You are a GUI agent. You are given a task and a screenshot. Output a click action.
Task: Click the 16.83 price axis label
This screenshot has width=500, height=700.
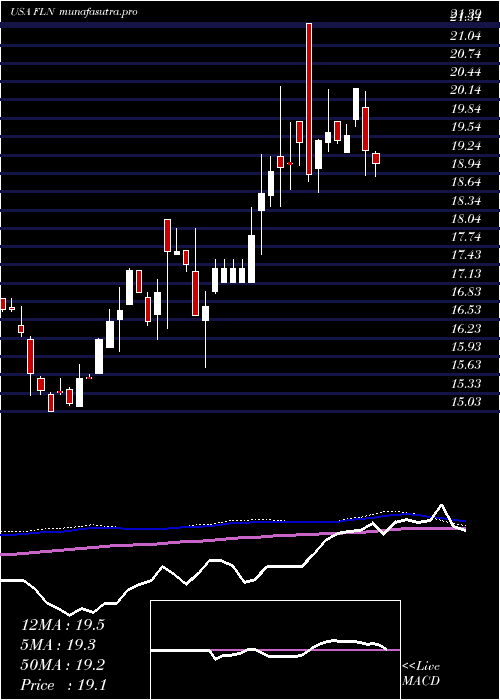[466, 292]
